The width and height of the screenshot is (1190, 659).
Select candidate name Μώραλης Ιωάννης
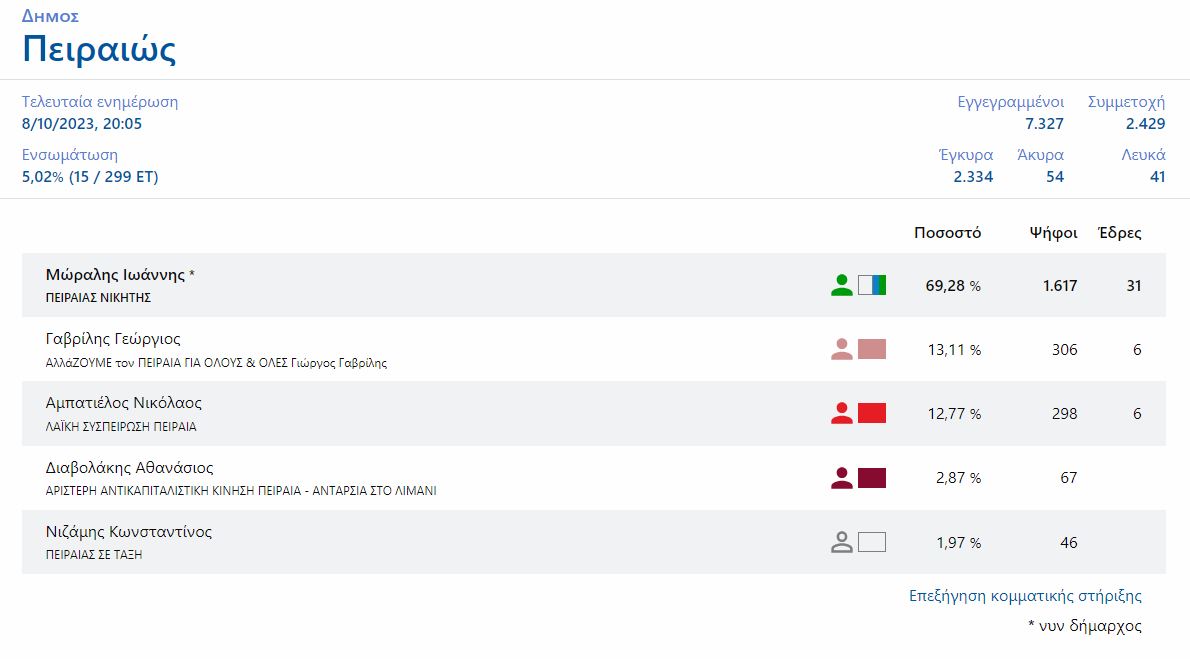click(116, 274)
